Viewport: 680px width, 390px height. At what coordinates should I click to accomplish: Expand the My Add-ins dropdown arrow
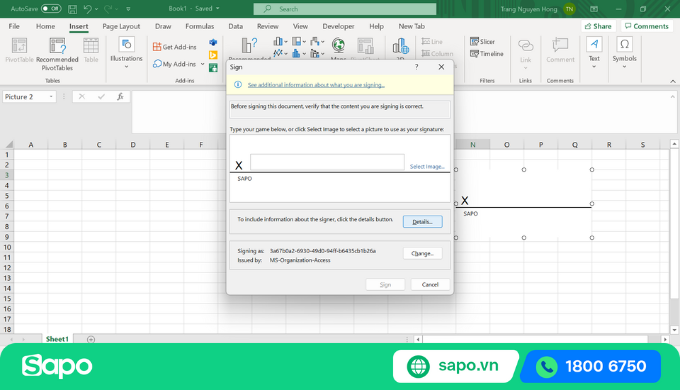coord(202,64)
